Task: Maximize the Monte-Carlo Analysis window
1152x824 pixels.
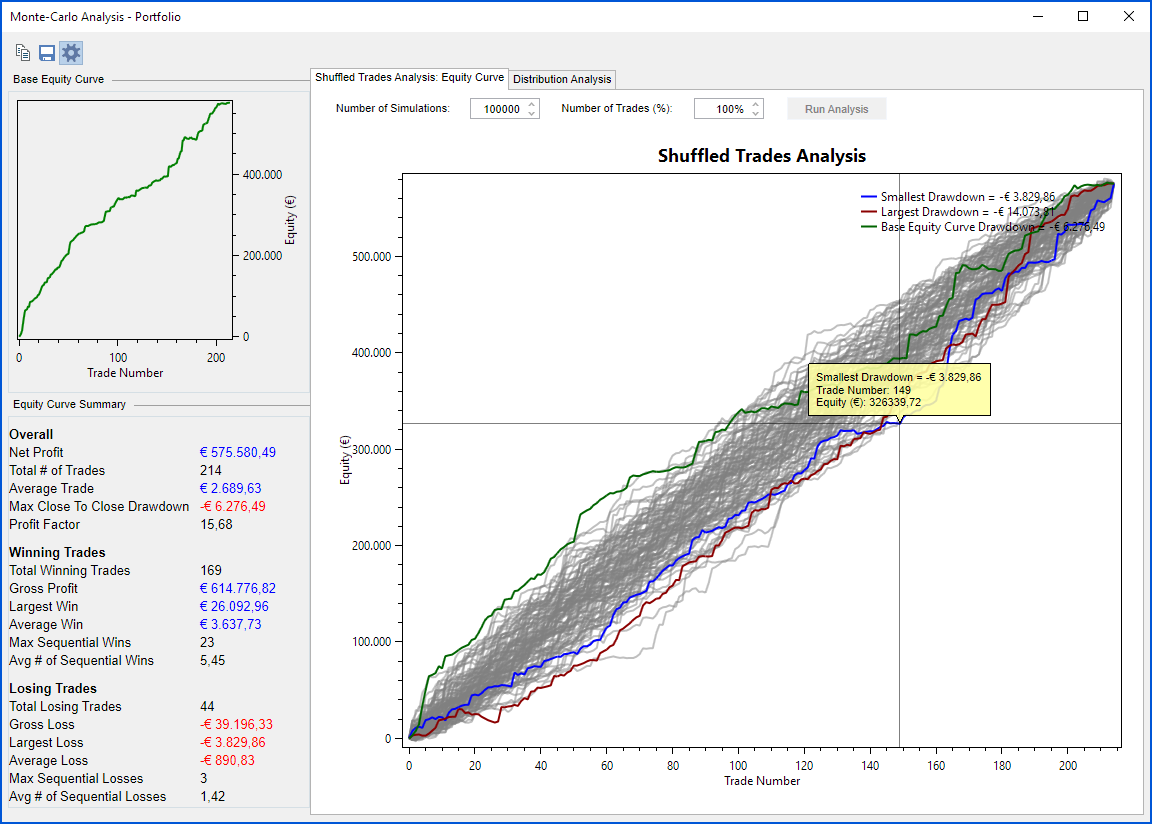Action: (1083, 16)
